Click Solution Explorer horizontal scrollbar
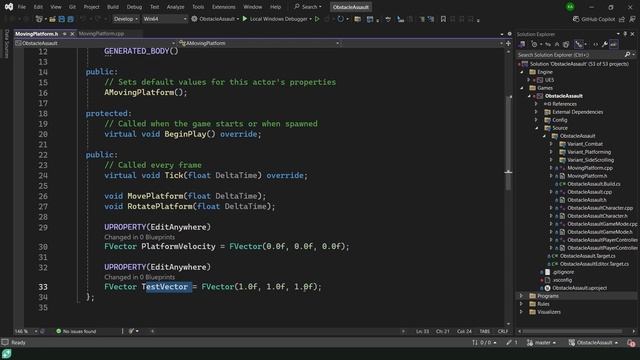This screenshot has width=640, height=360. point(573,331)
